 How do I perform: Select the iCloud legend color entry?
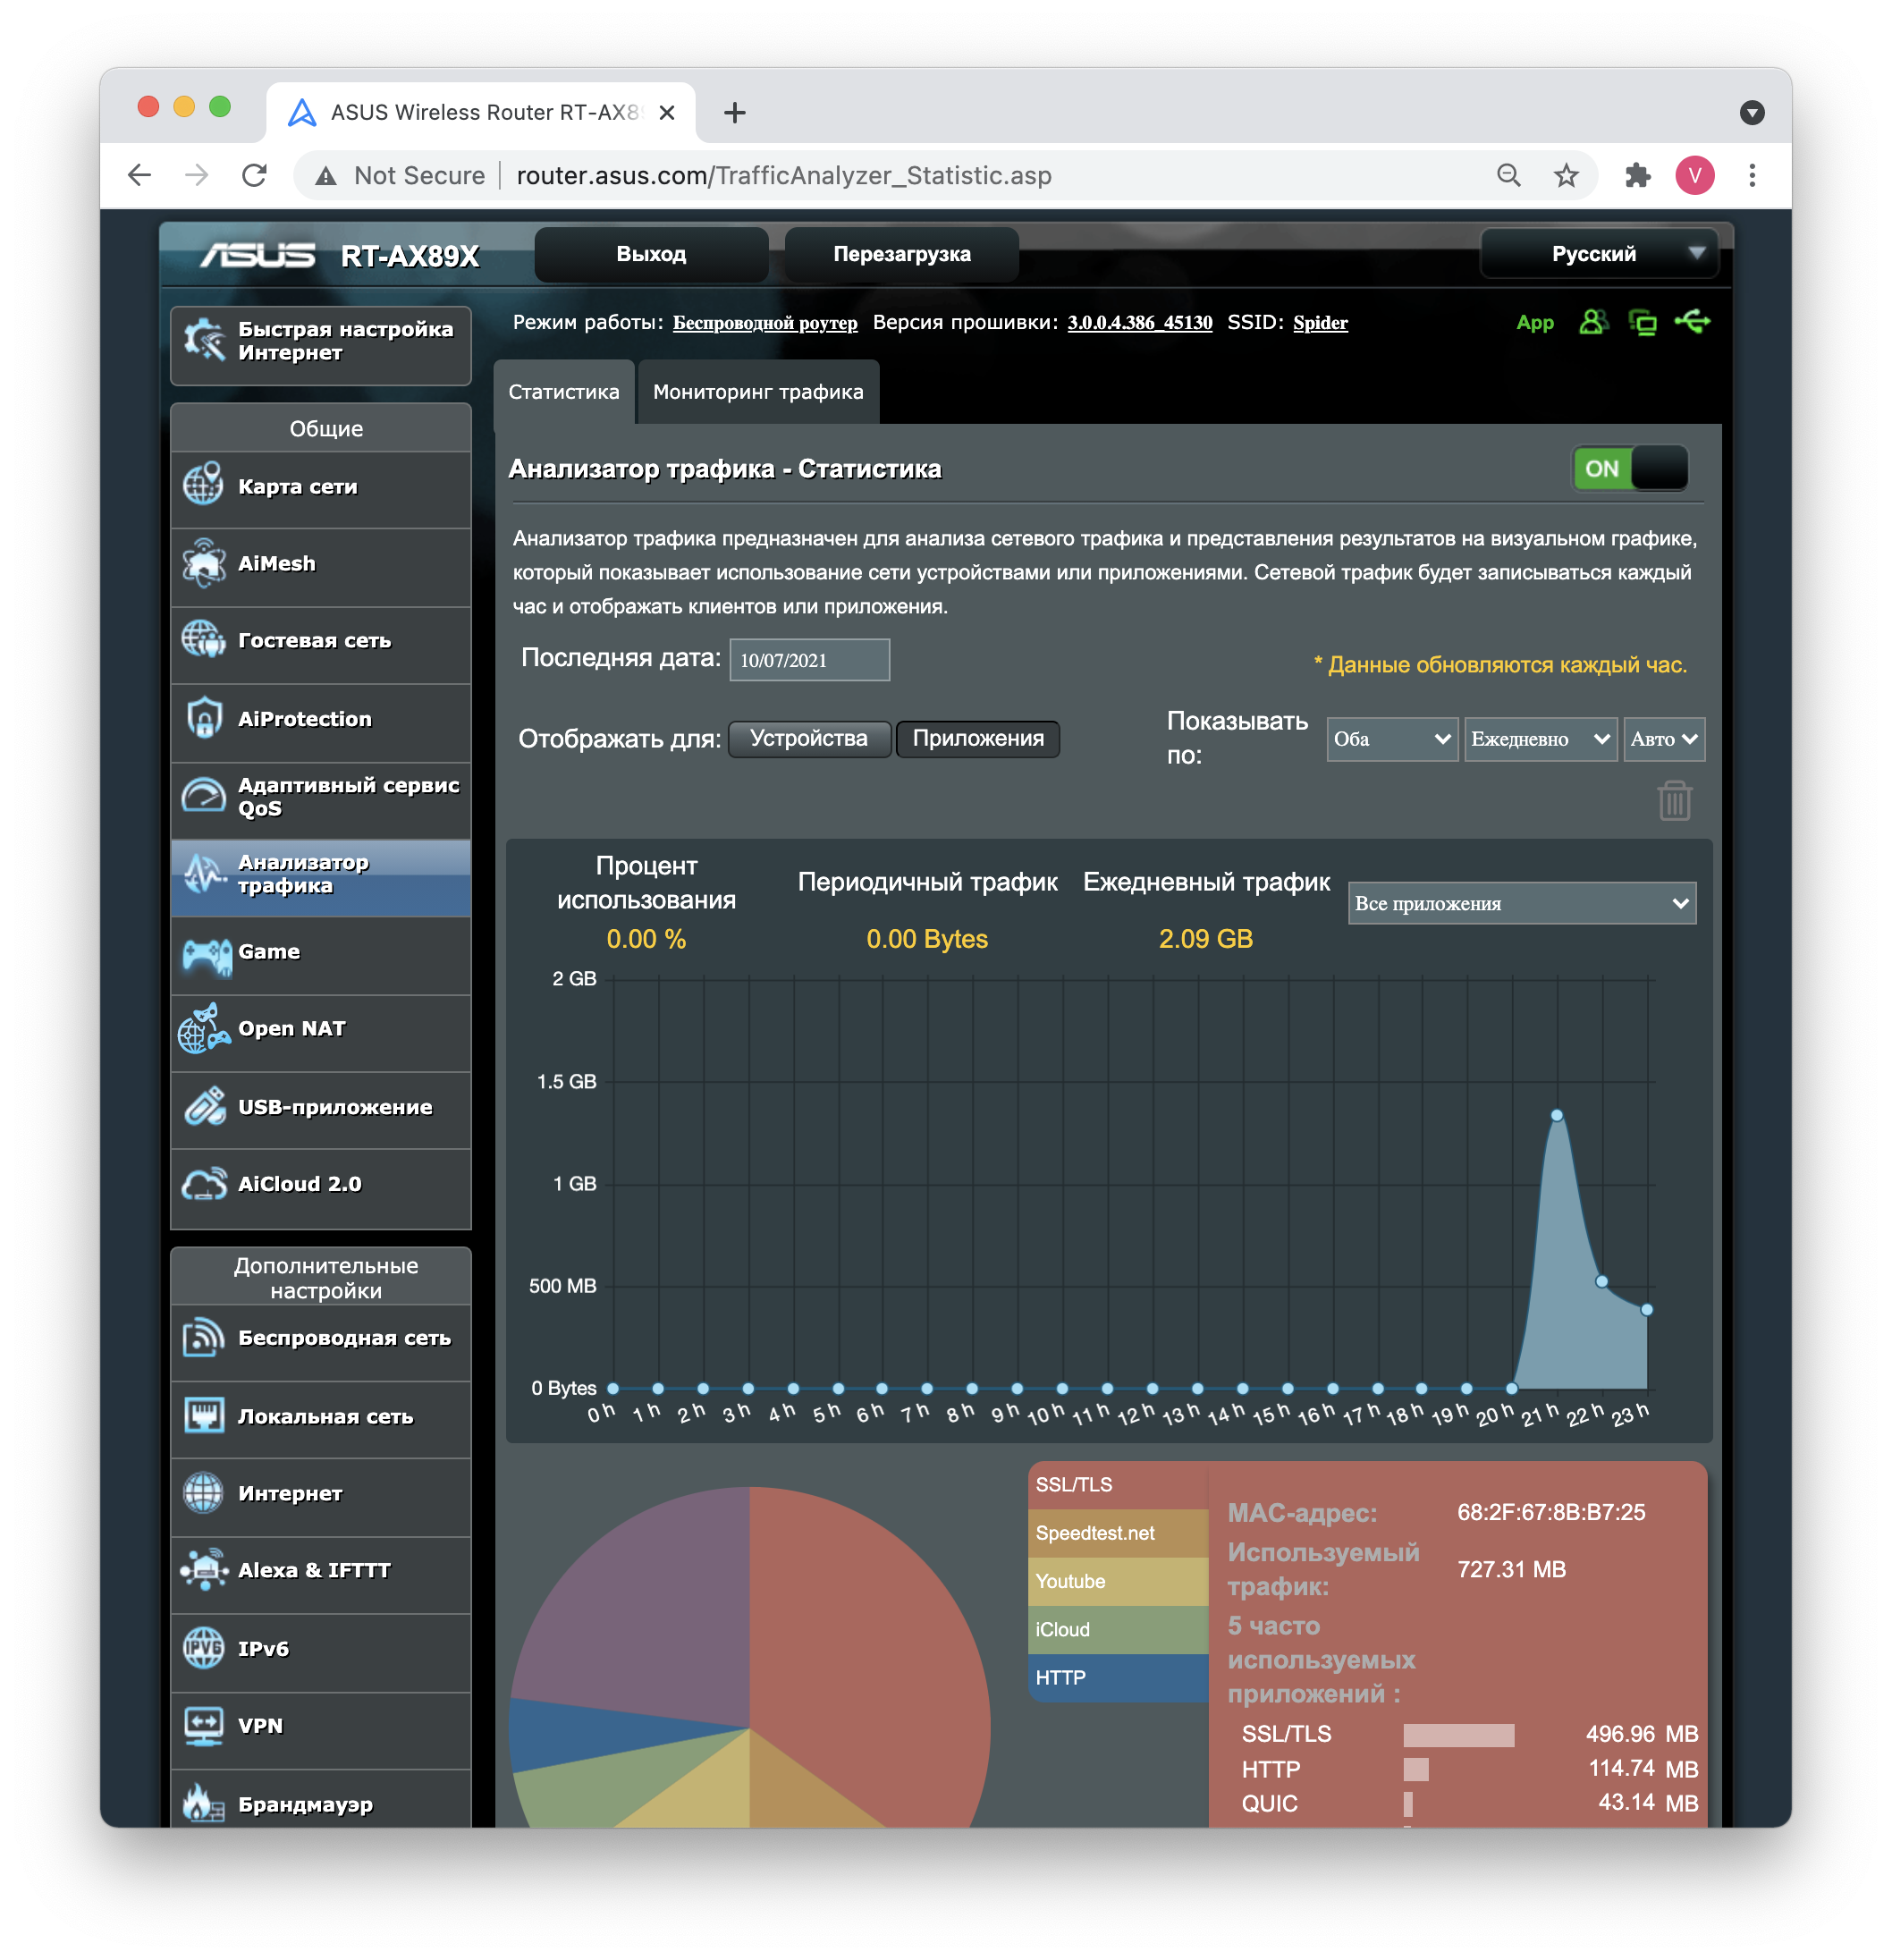(x=1118, y=1630)
